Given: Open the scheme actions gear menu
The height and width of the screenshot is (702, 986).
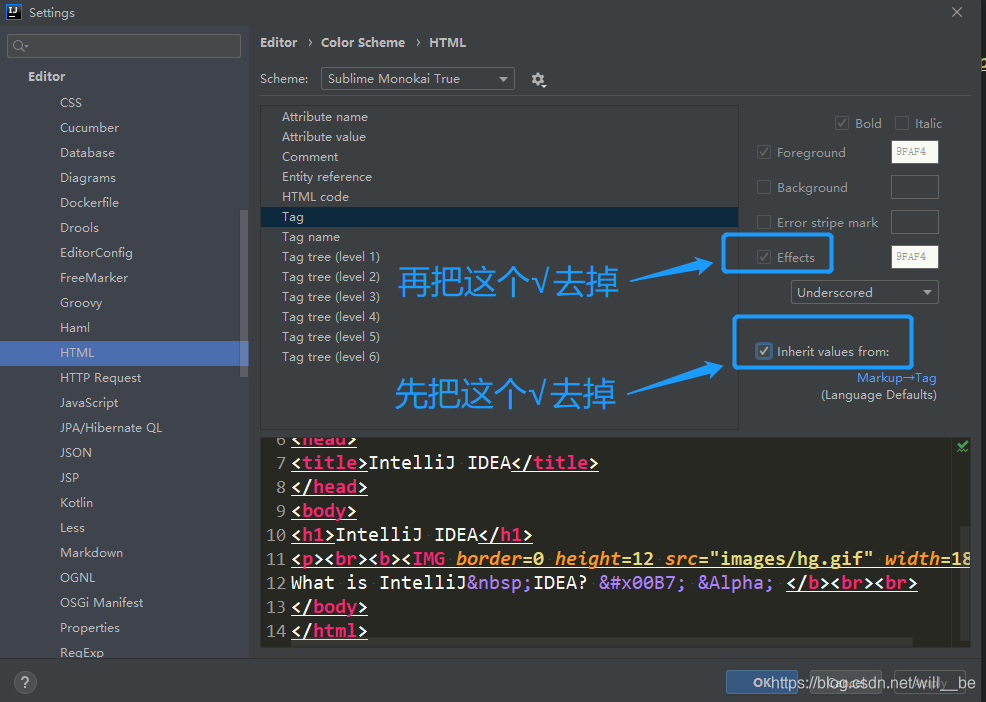Looking at the screenshot, I should tap(538, 79).
